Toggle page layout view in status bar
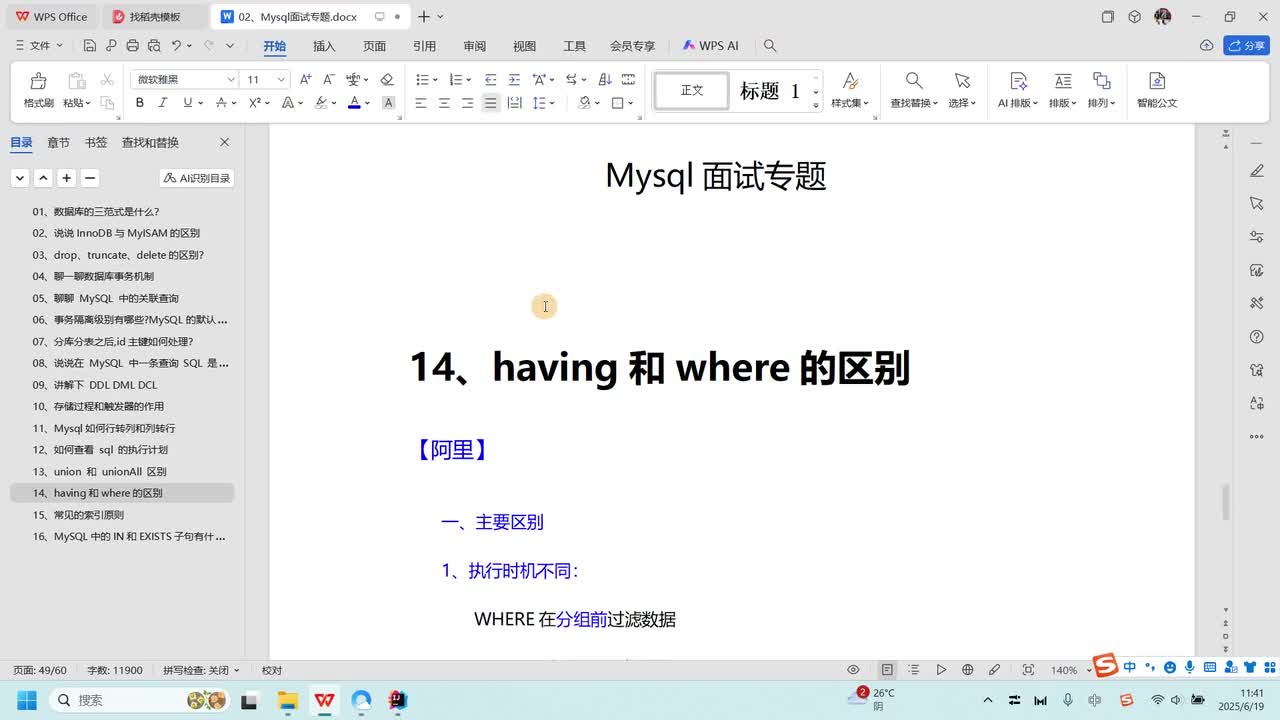This screenshot has width=1280, height=720. [x=887, y=670]
